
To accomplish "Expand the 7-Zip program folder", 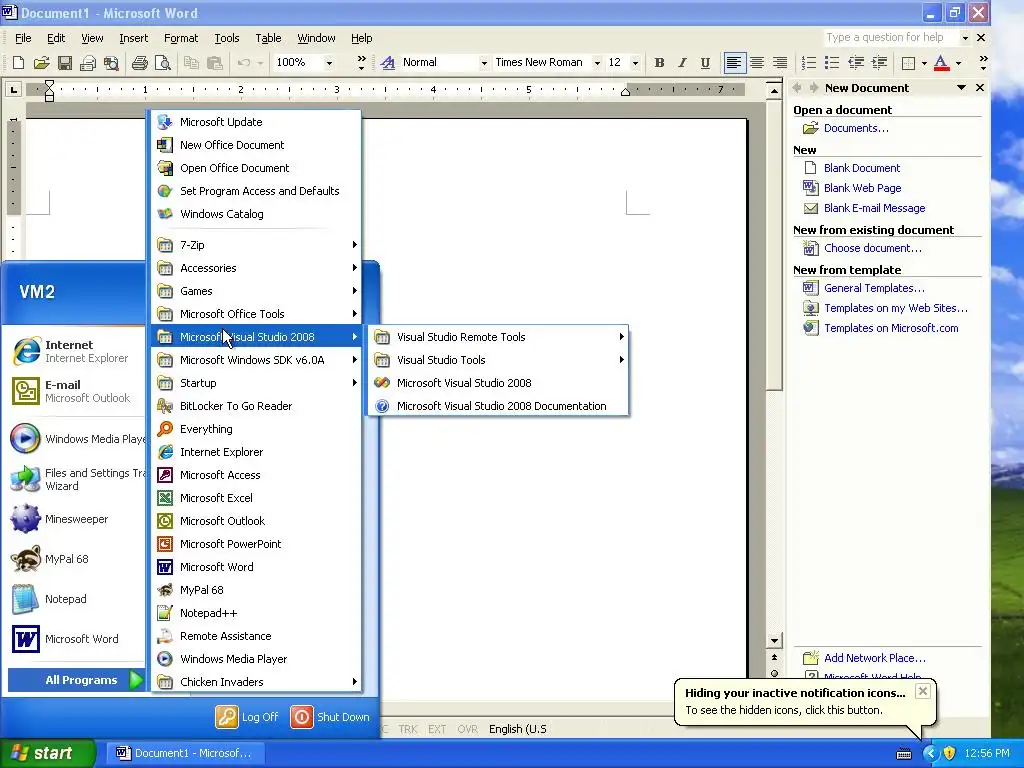I will pos(257,245).
